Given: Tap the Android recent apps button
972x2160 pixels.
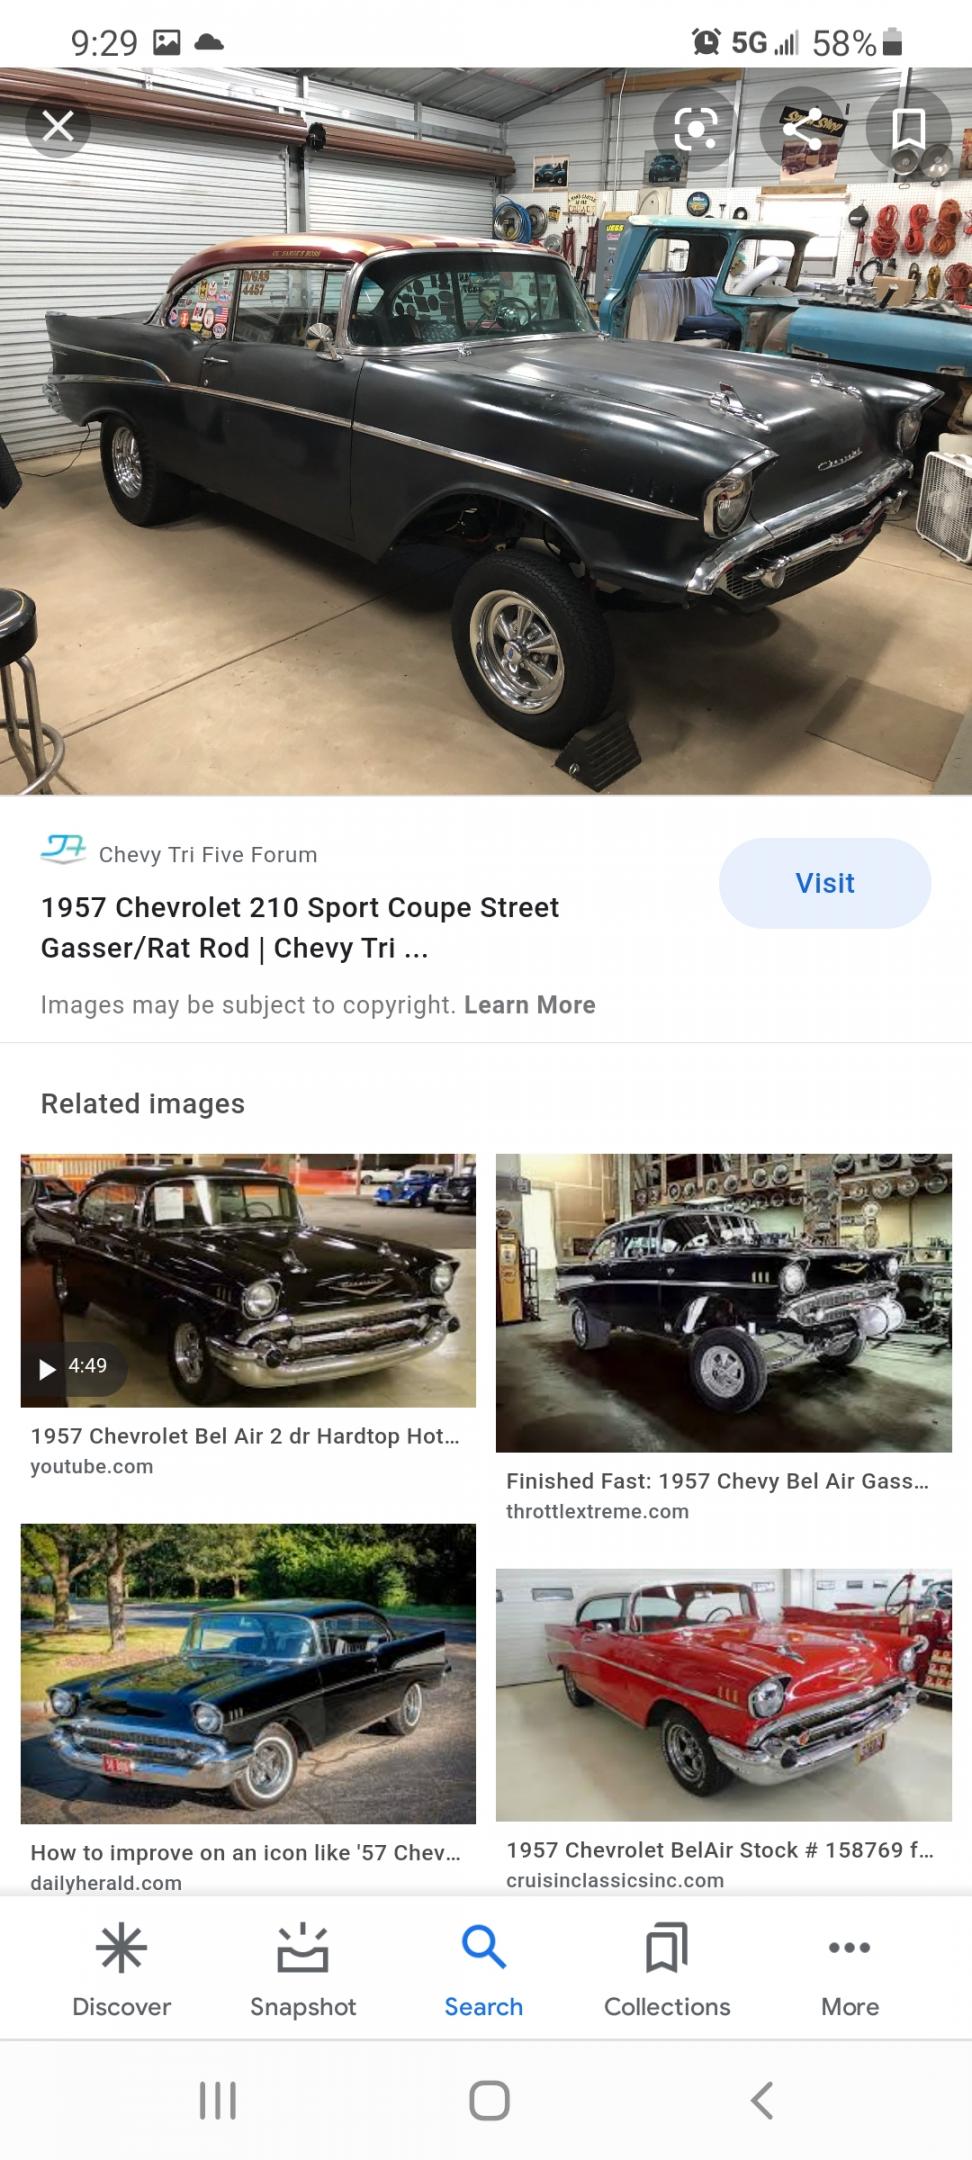Looking at the screenshot, I should point(218,2100).
